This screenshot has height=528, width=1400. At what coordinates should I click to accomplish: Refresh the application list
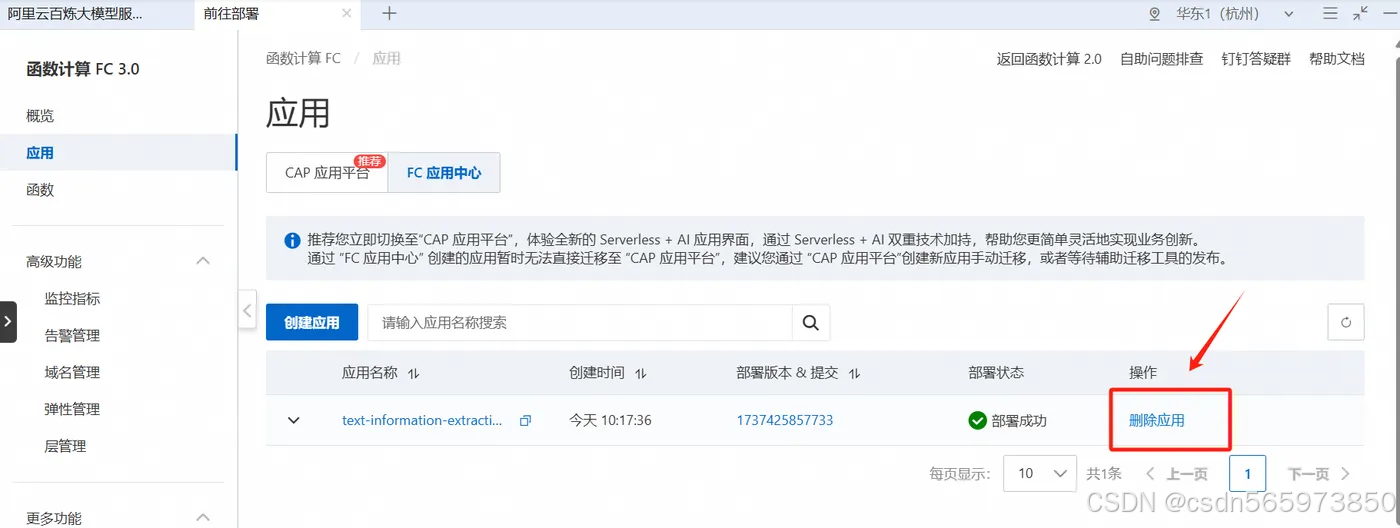point(1345,322)
